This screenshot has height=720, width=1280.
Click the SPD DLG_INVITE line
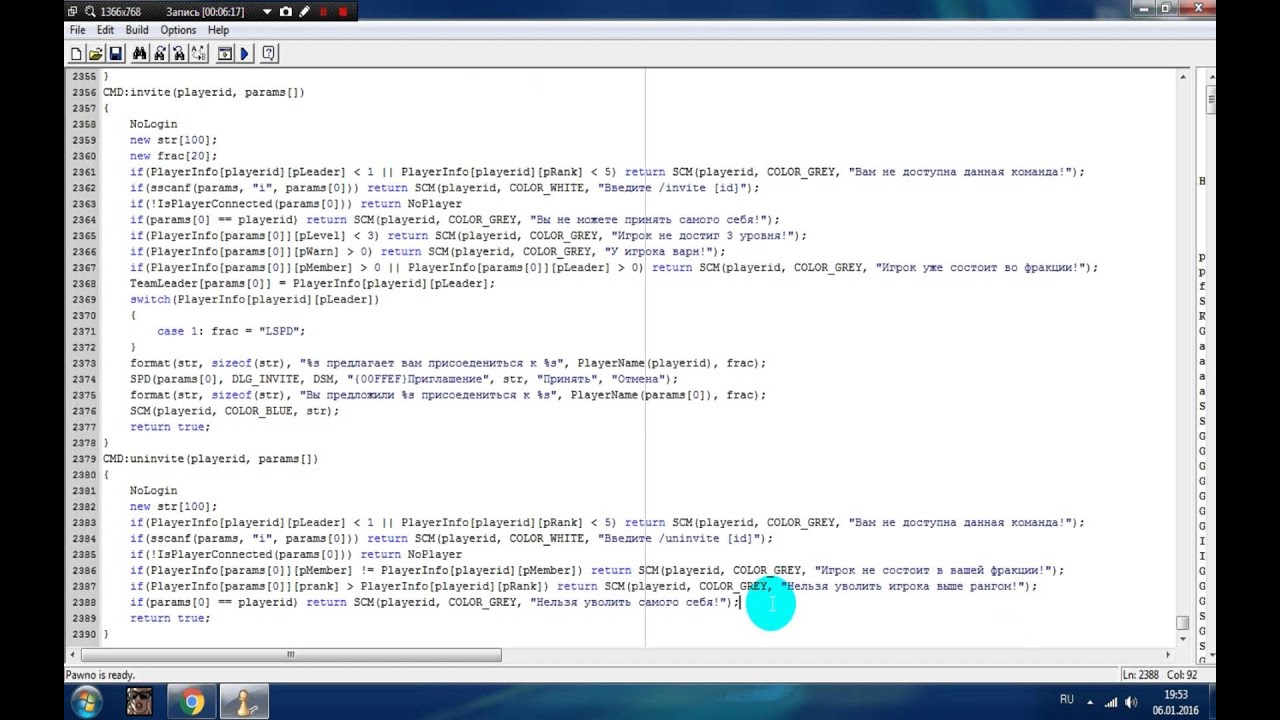(x=404, y=379)
